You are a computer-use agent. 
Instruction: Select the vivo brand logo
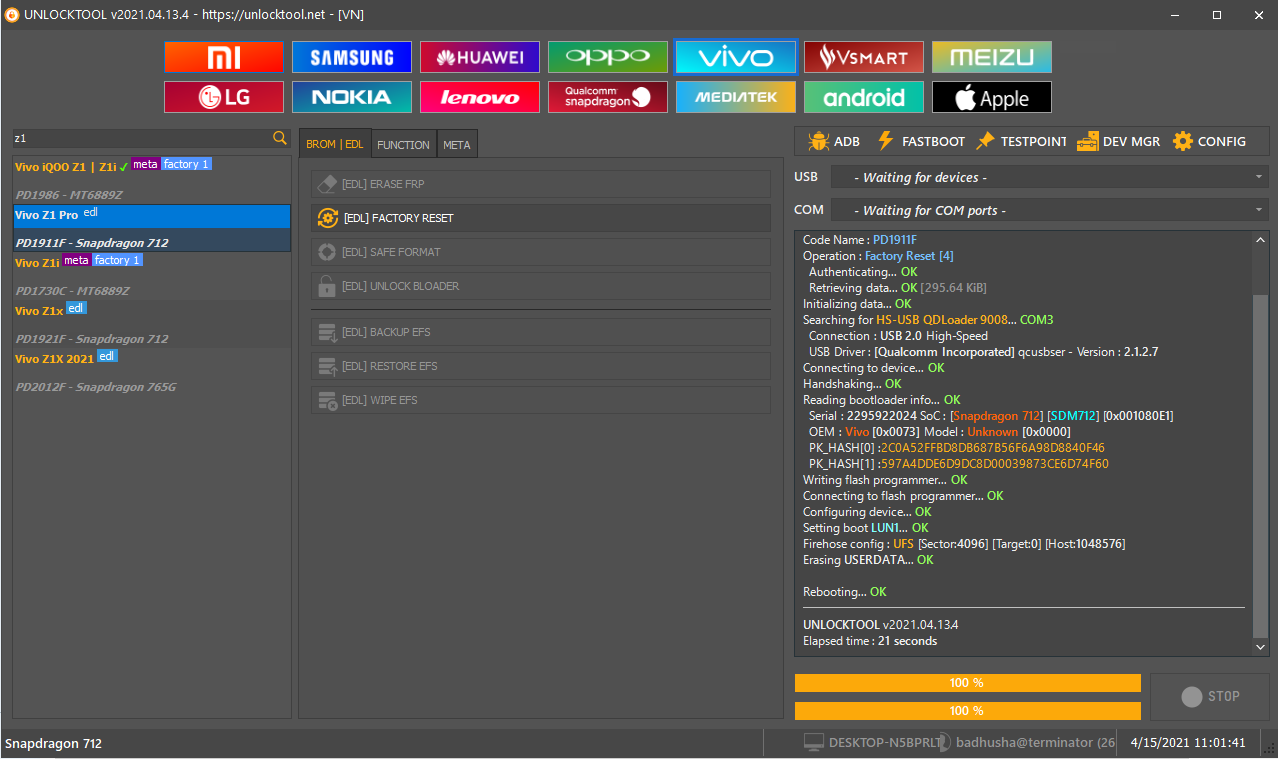pyautogui.click(x=736, y=57)
